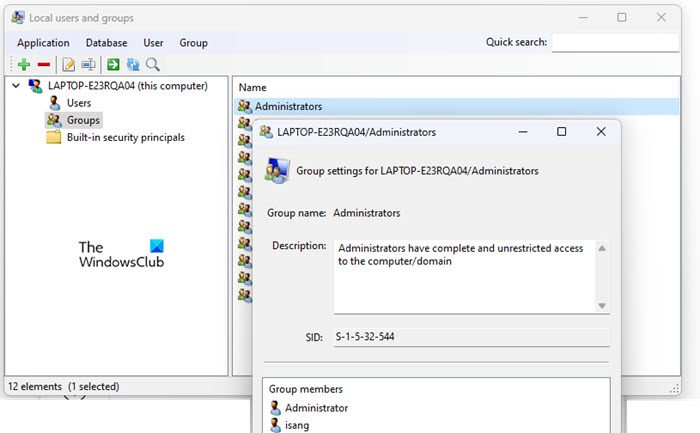The width and height of the screenshot is (700, 433).
Task: Click the green plus add icon
Action: [x=24, y=65]
